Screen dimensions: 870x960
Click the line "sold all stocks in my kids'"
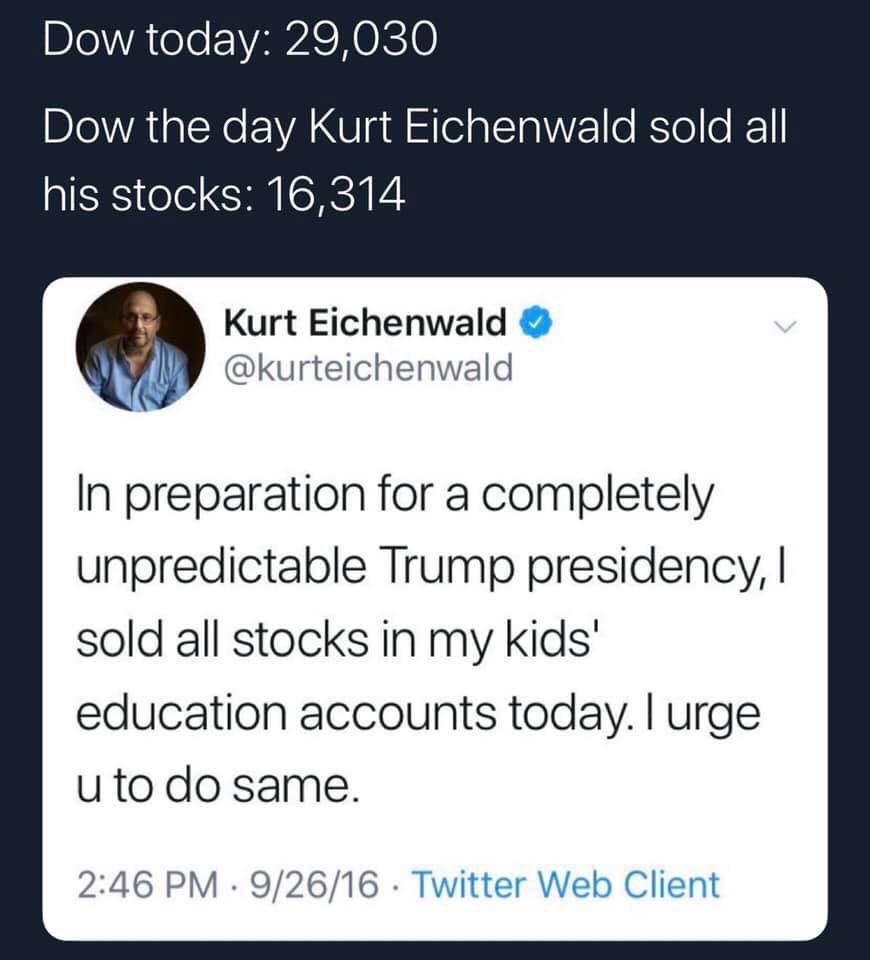click(x=334, y=642)
